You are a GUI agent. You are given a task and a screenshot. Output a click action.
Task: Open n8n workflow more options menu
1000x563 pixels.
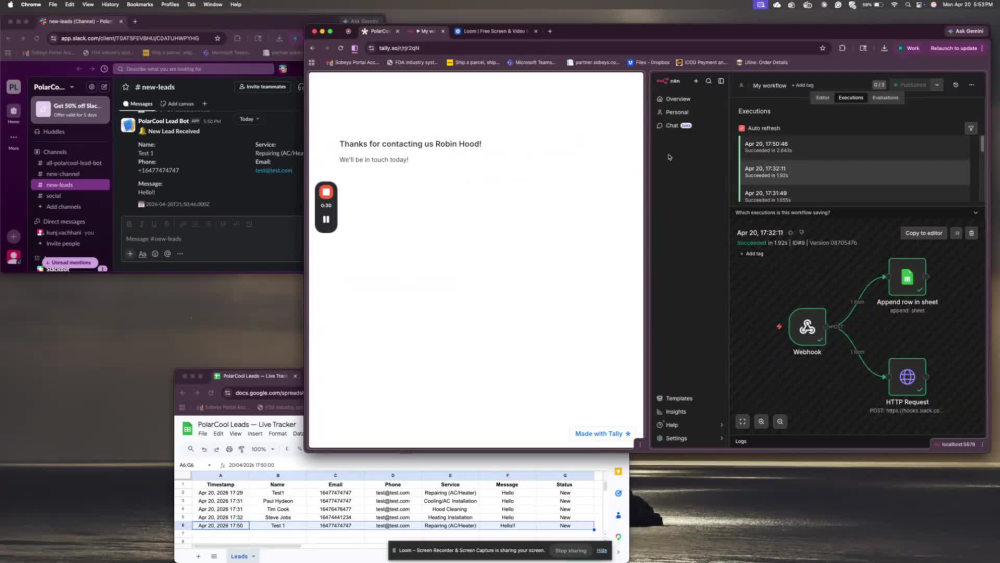(971, 85)
